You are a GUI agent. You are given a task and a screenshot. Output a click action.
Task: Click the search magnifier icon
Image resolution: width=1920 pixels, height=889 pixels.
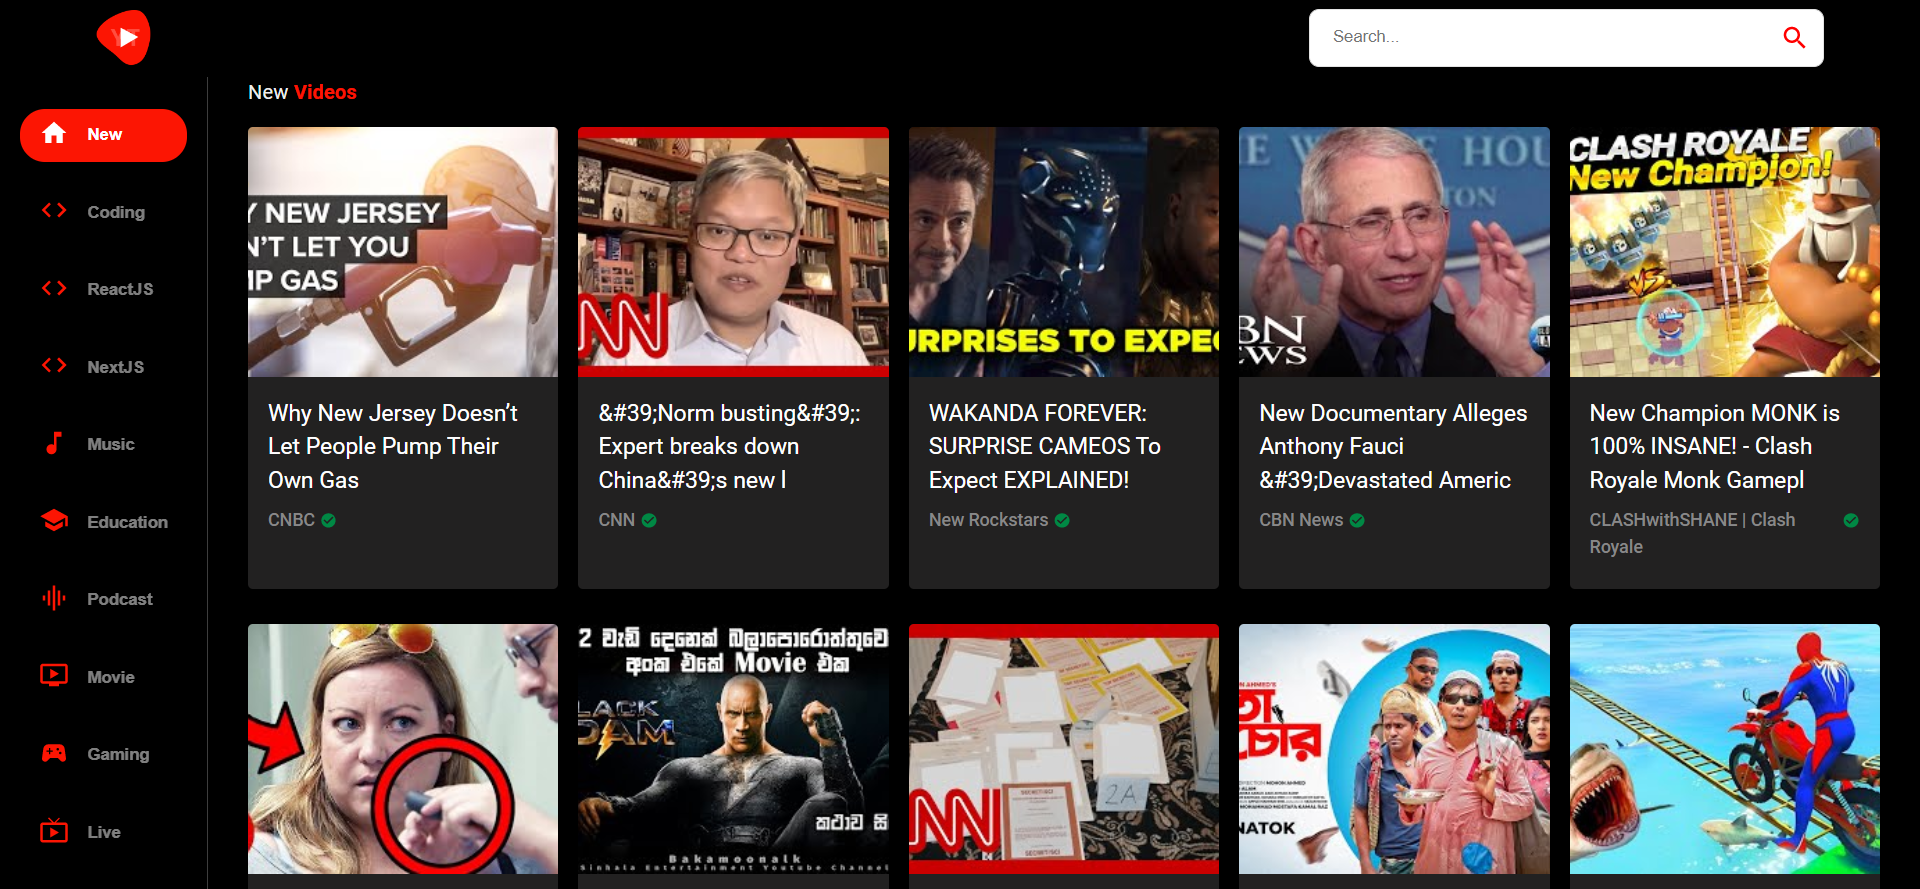point(1794,38)
